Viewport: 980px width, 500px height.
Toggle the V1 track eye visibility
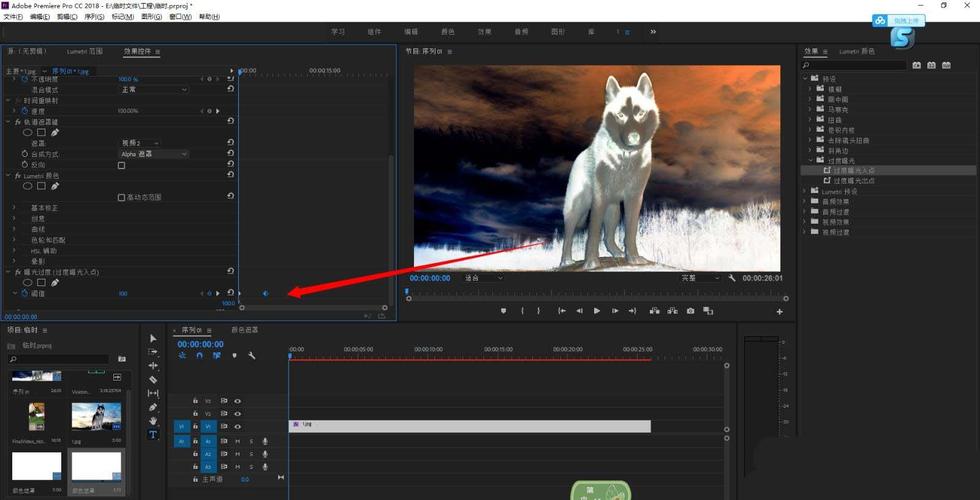(238, 426)
